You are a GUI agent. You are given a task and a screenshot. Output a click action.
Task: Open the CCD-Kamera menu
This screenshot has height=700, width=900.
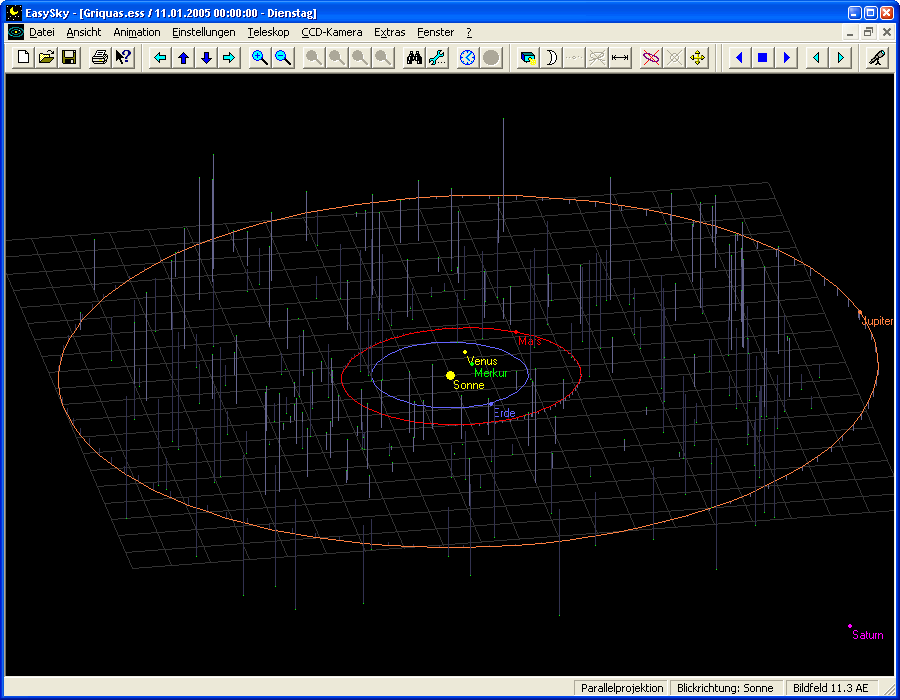tap(332, 32)
